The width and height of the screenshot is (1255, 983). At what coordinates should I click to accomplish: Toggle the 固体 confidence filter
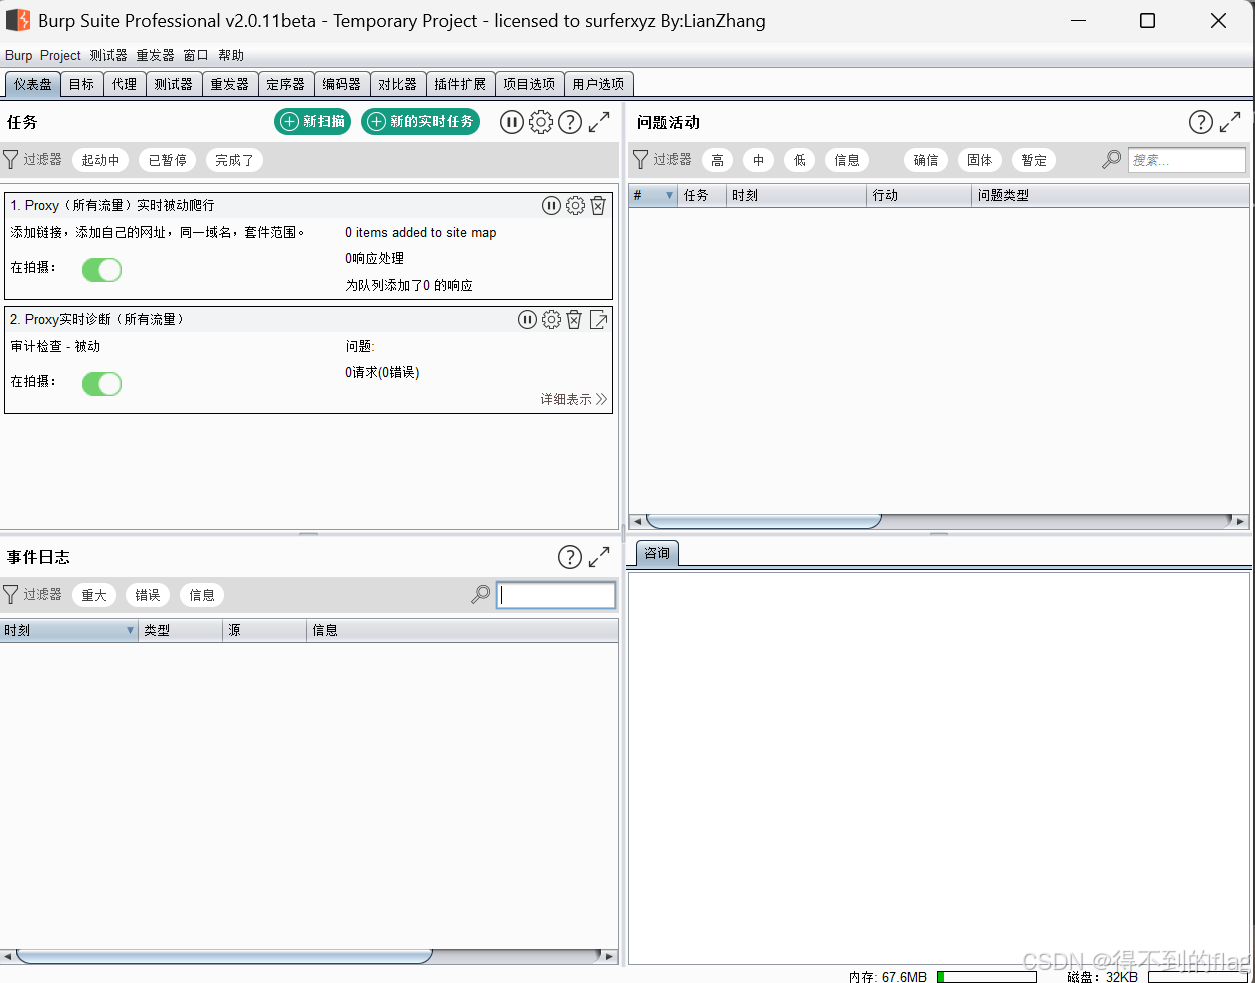[979, 160]
